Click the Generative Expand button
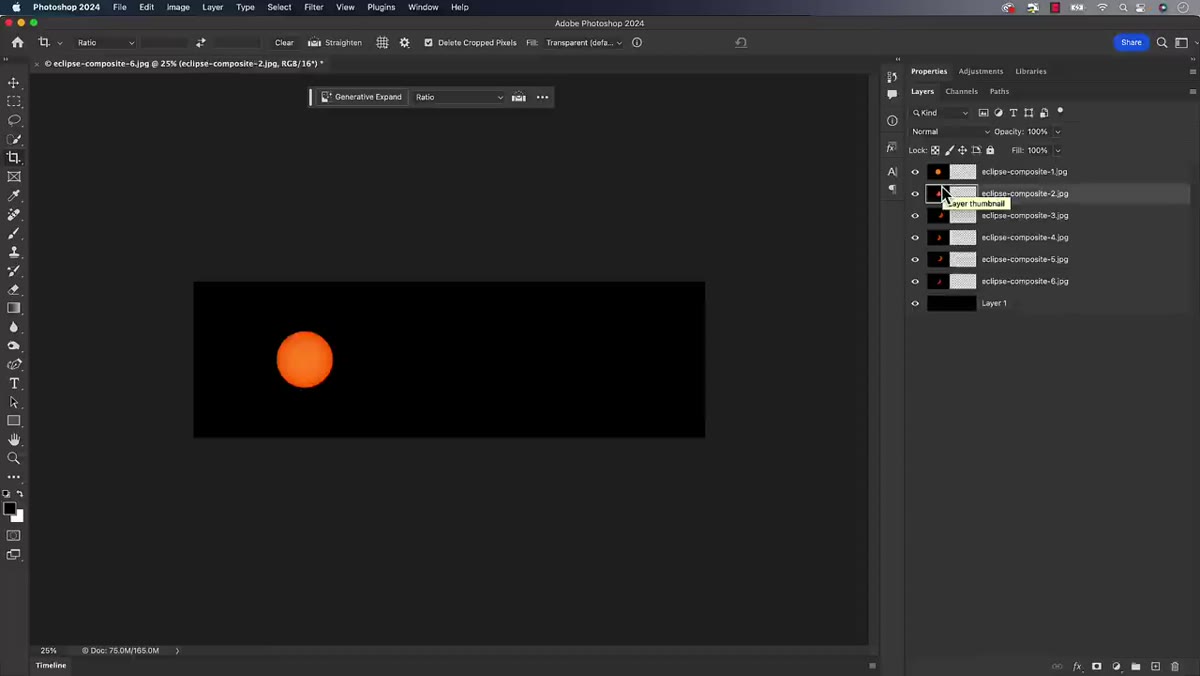1200x676 pixels. point(361,97)
